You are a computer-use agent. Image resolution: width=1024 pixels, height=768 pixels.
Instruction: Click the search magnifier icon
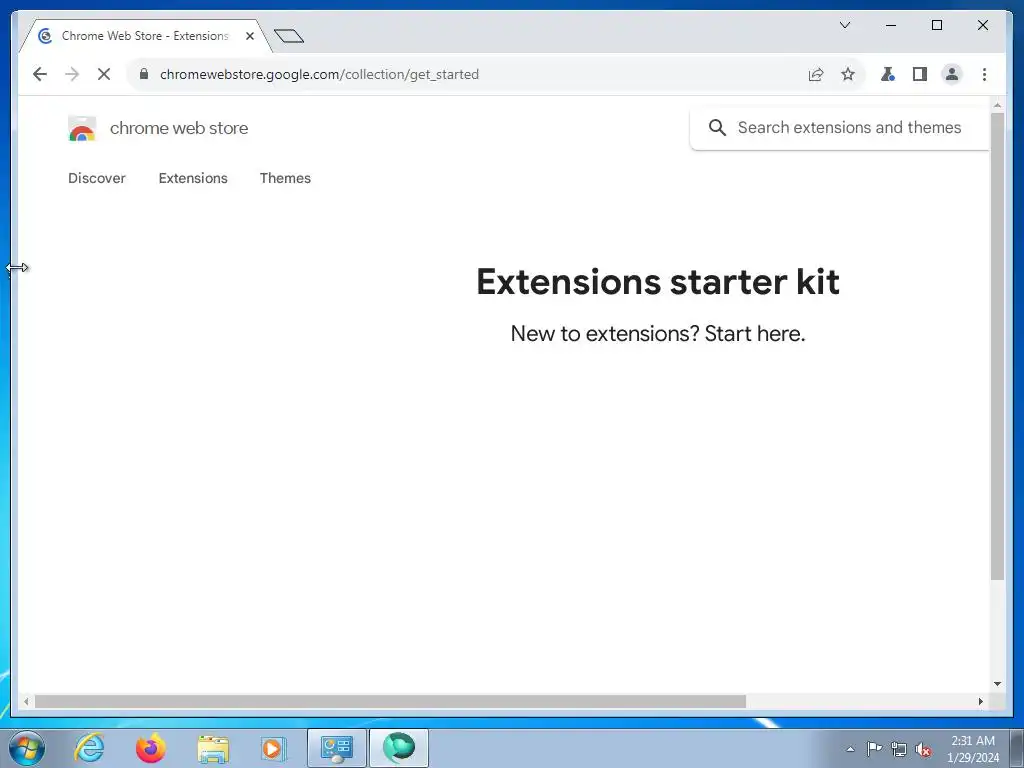tap(717, 127)
